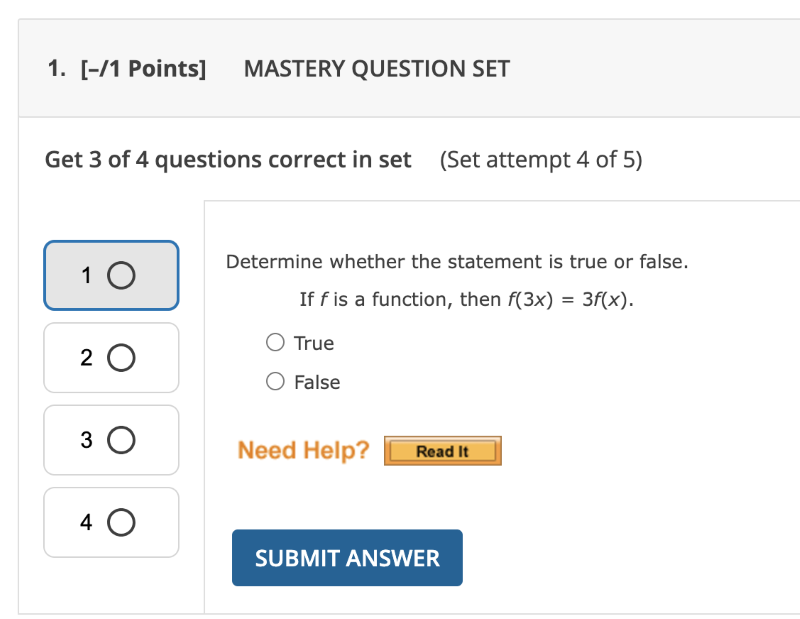The width and height of the screenshot is (800, 619).
Task: Click the status circle beside number 3
Action: point(121,439)
